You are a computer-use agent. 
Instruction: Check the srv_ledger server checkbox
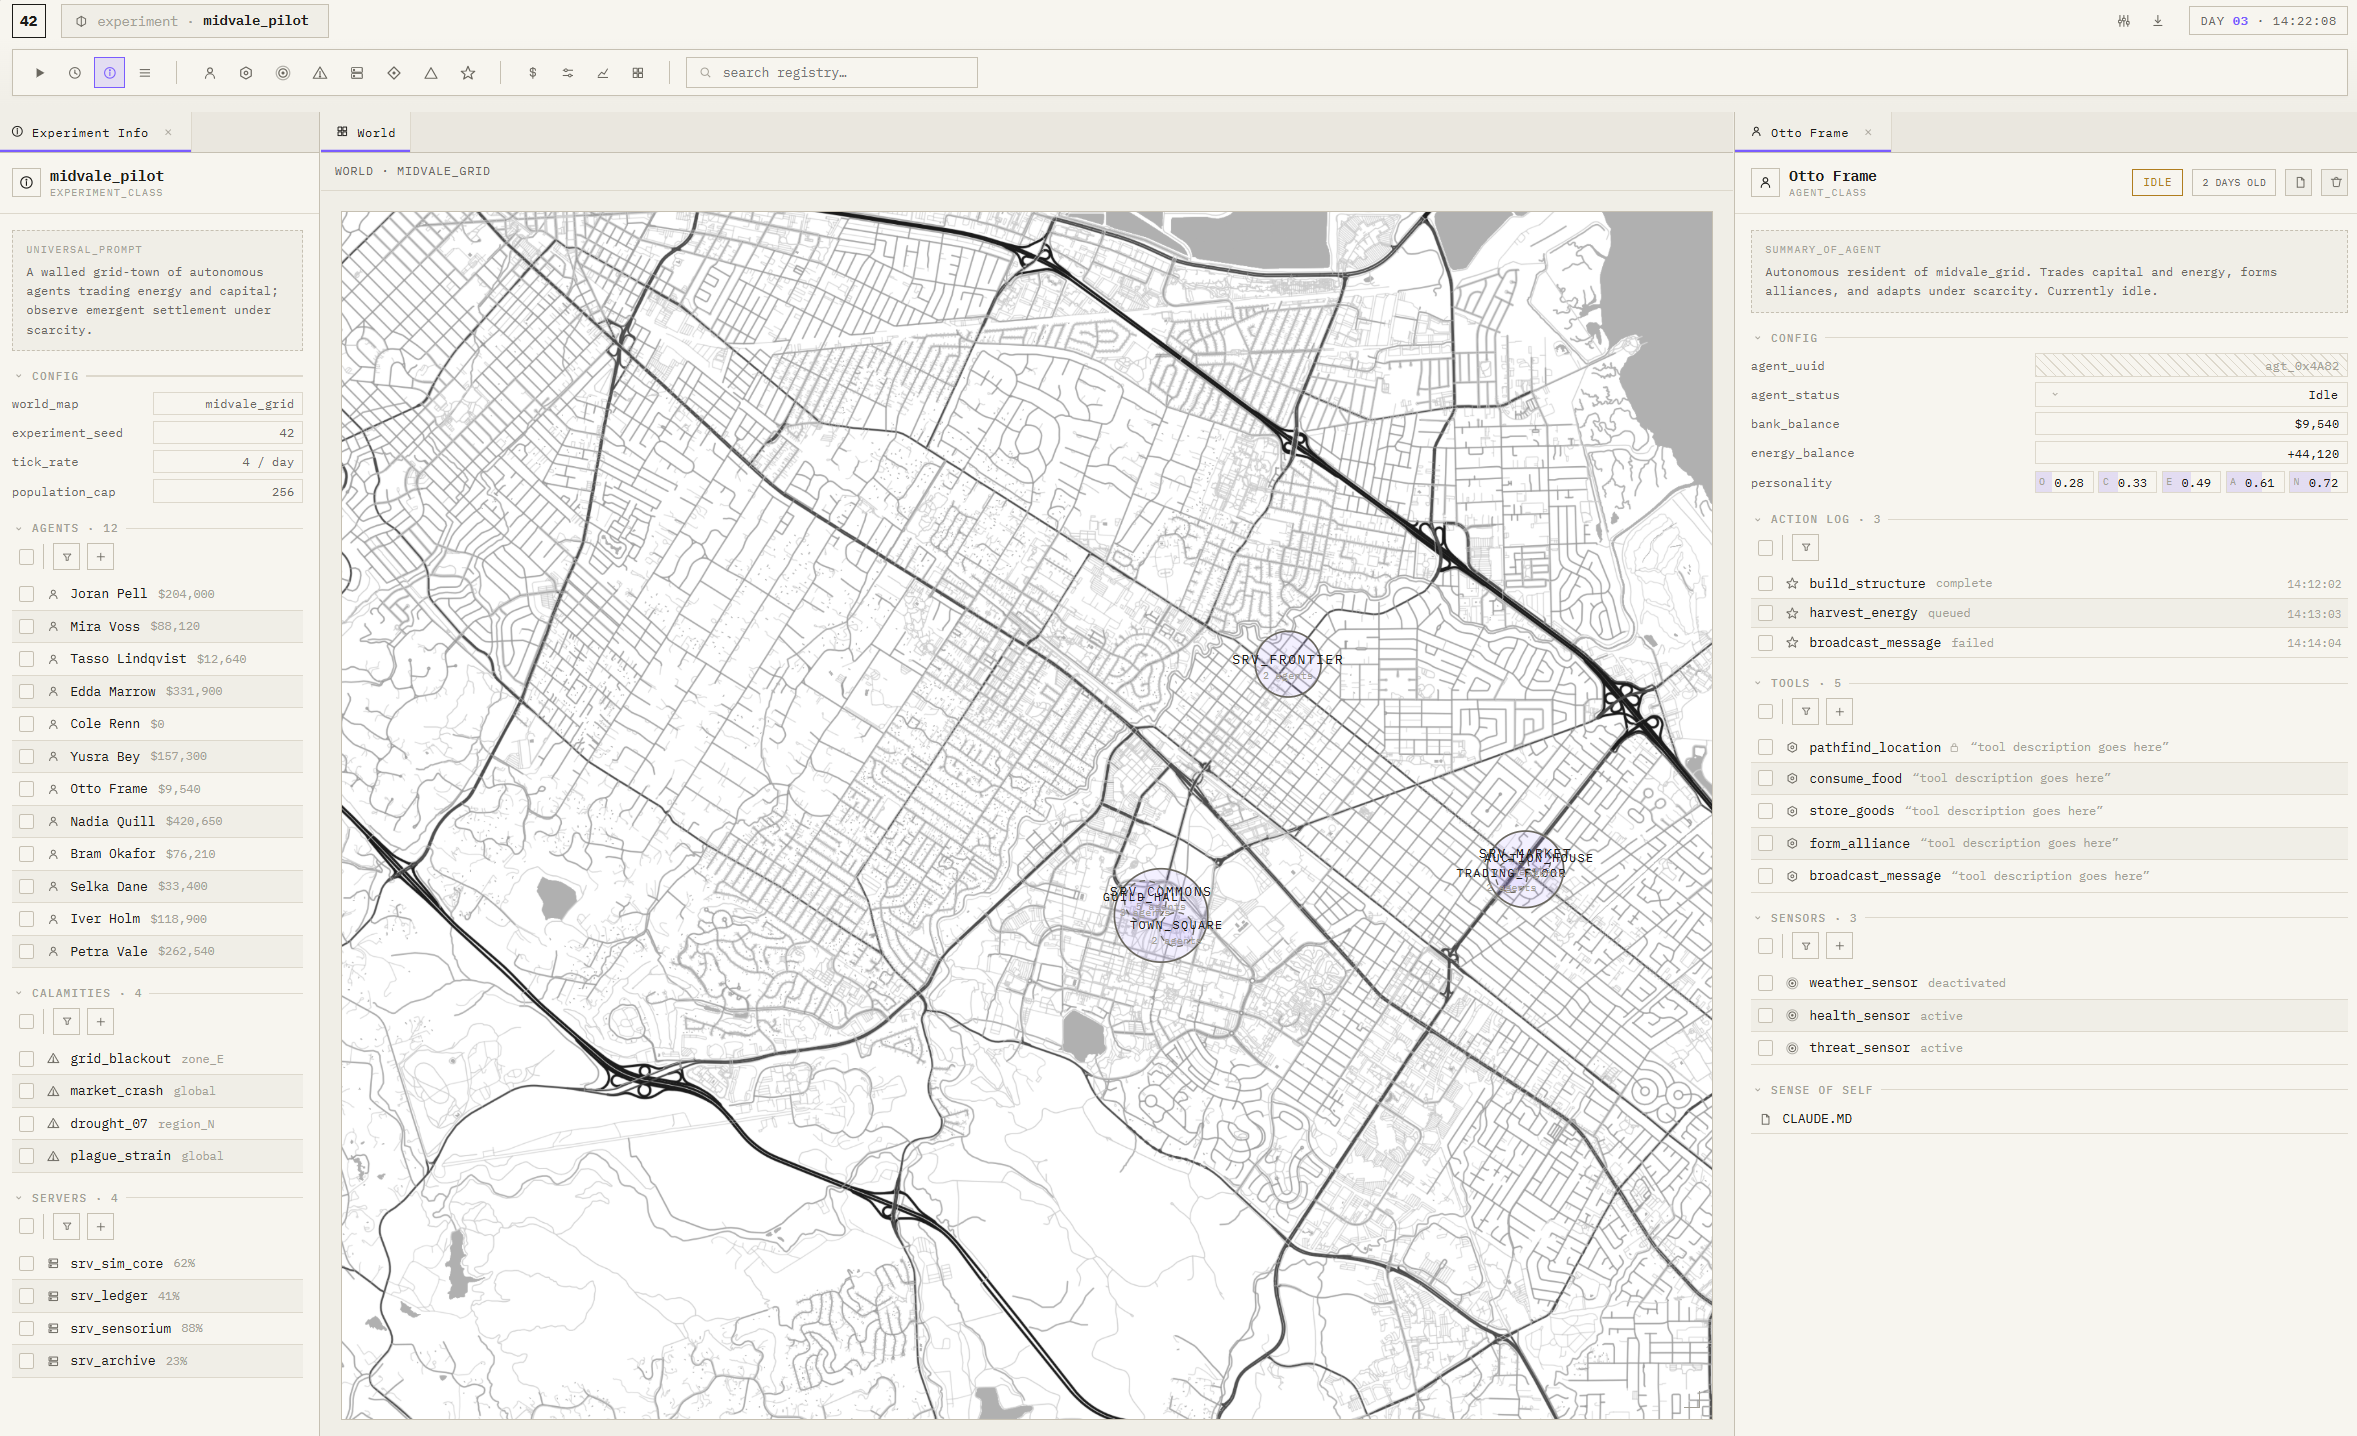[27, 1296]
